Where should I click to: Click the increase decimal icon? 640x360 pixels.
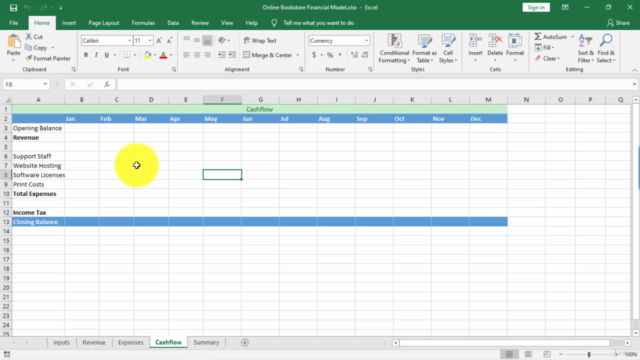click(x=354, y=55)
